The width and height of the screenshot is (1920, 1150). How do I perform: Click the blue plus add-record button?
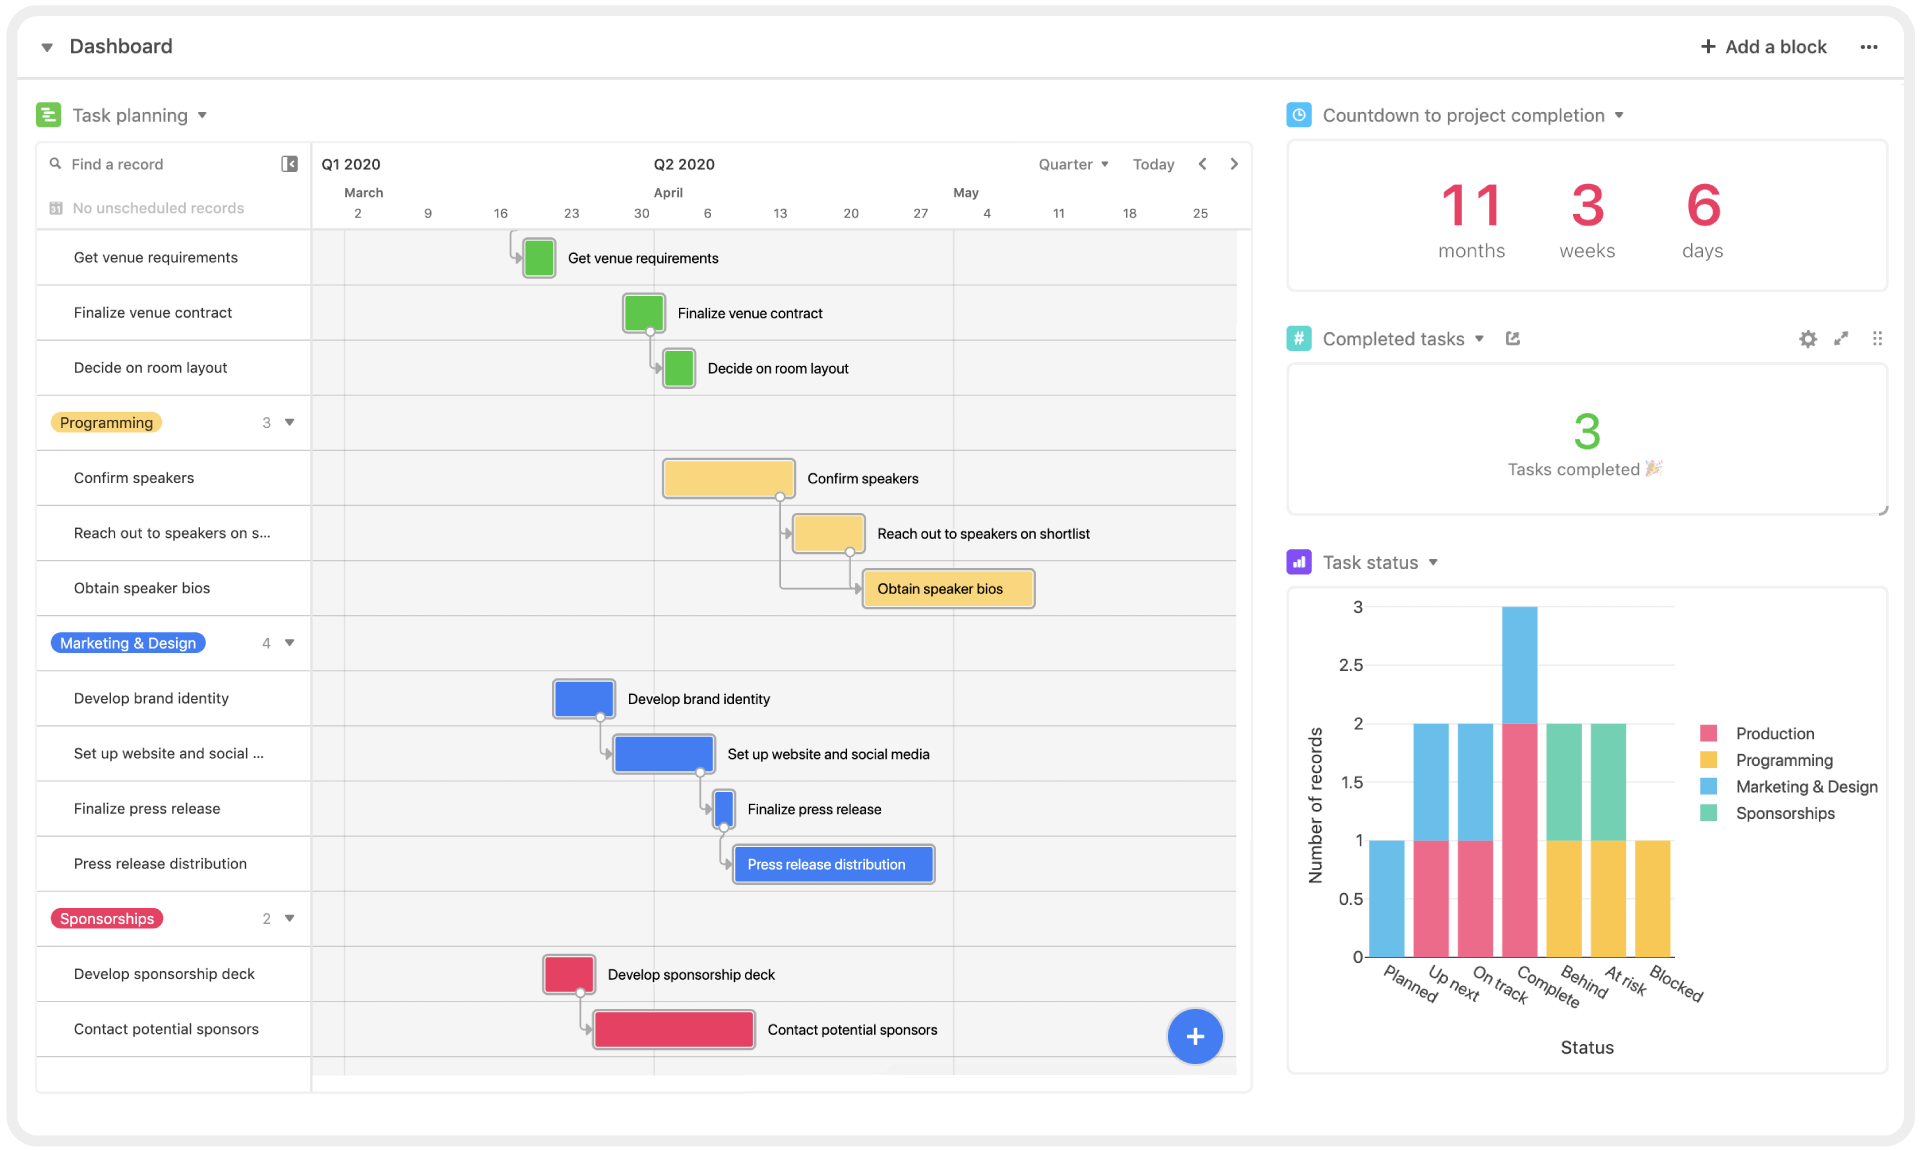(x=1195, y=1036)
